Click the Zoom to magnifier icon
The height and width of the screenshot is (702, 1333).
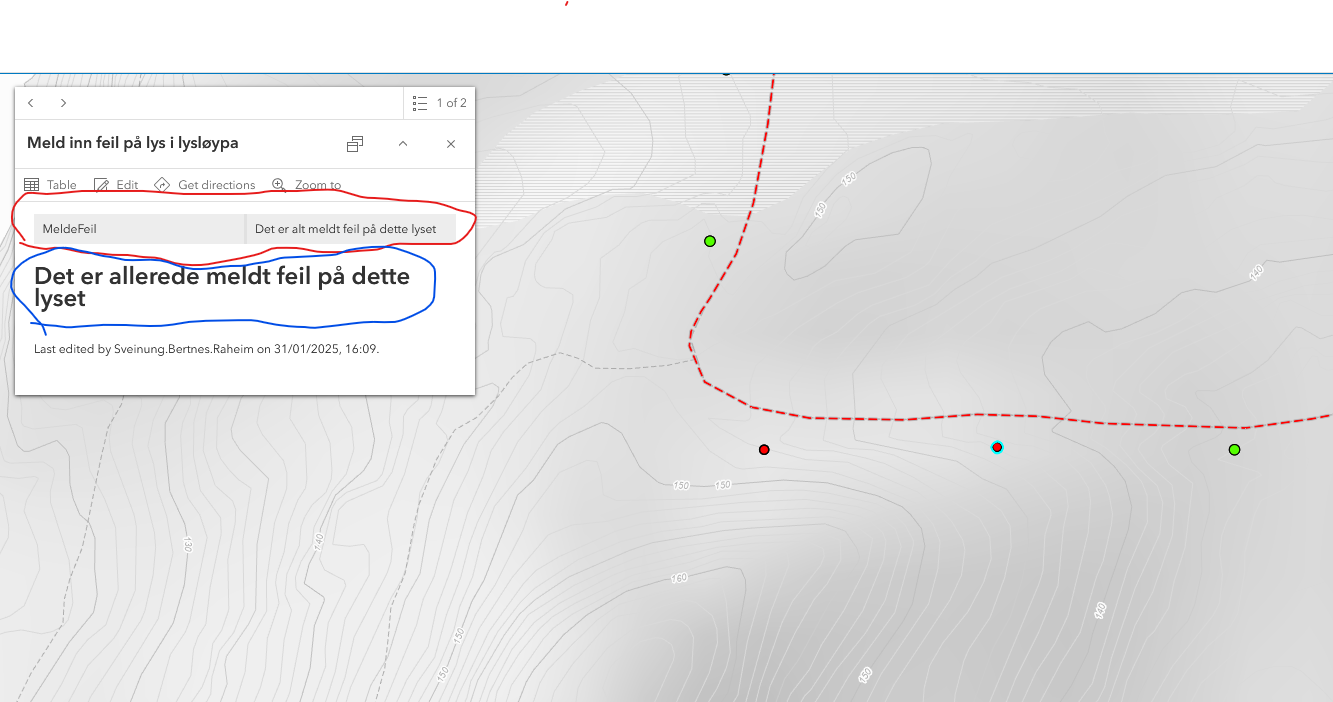(x=277, y=184)
